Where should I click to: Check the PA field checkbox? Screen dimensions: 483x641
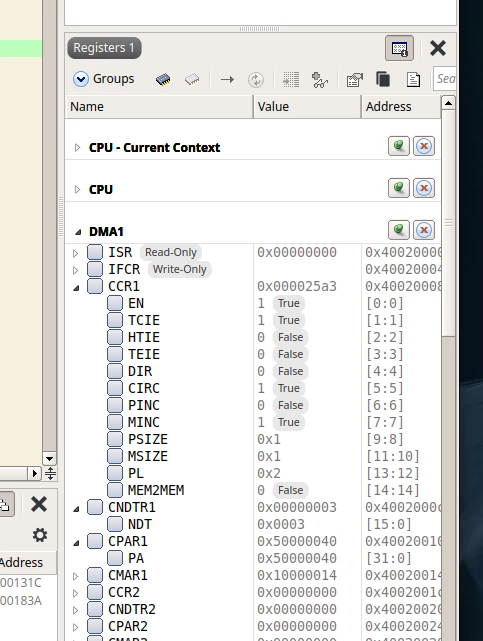point(115,558)
